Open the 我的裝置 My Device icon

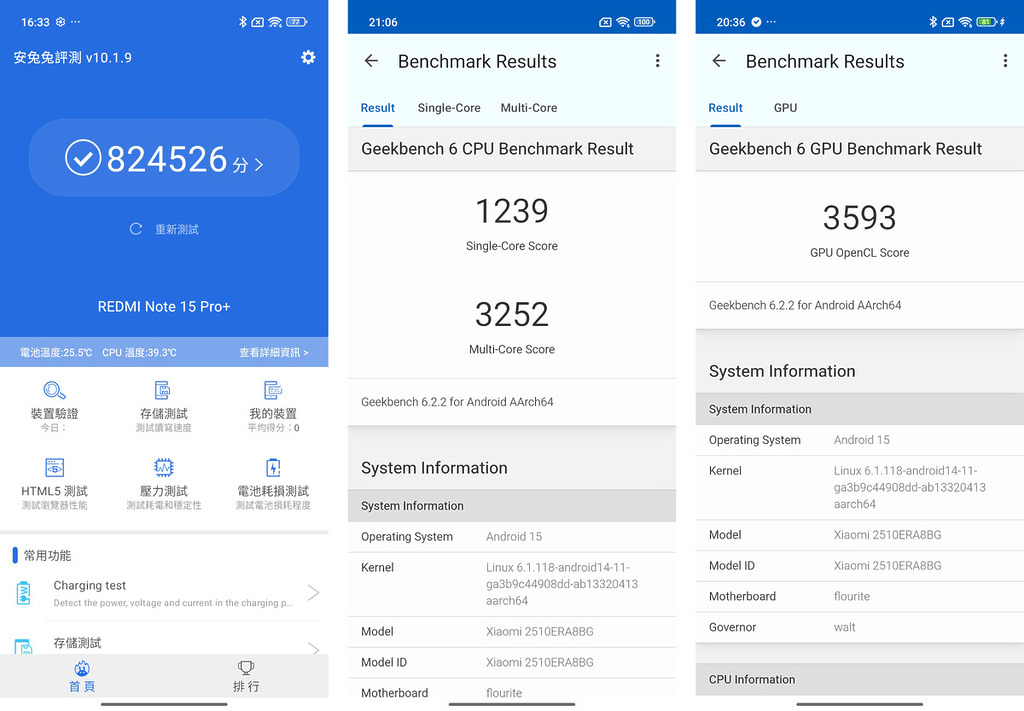(274, 390)
